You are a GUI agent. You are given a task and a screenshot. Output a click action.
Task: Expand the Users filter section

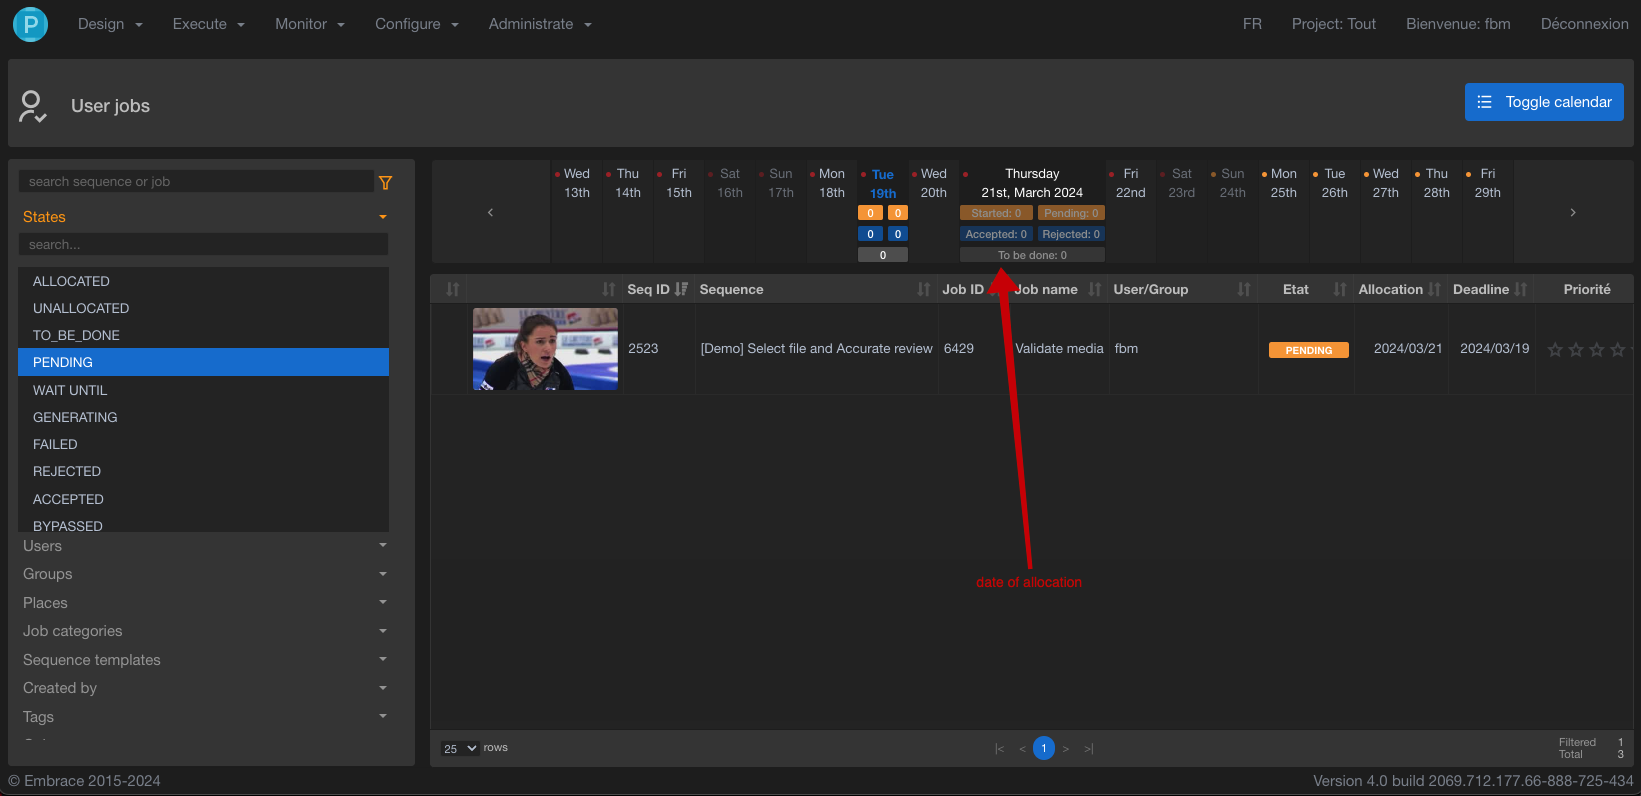204,546
